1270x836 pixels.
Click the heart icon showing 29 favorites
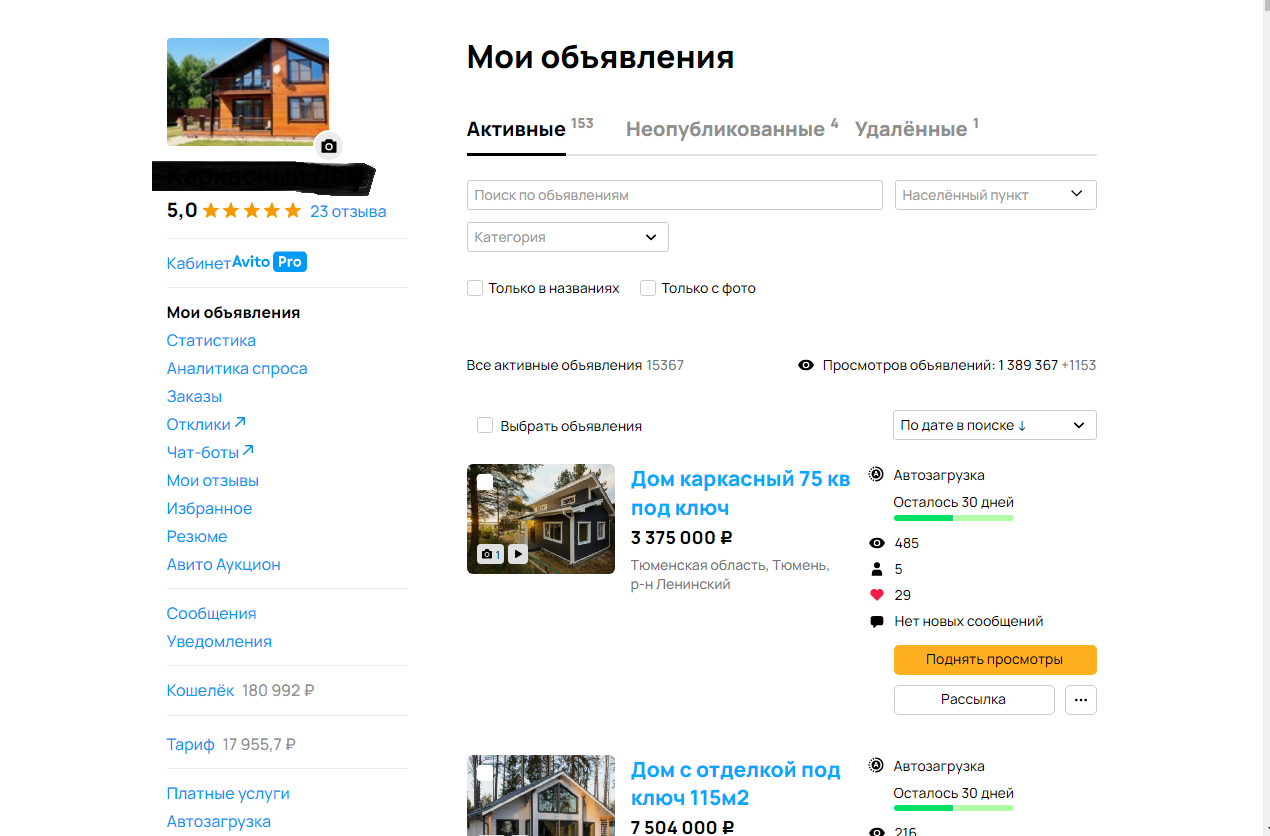(x=878, y=594)
